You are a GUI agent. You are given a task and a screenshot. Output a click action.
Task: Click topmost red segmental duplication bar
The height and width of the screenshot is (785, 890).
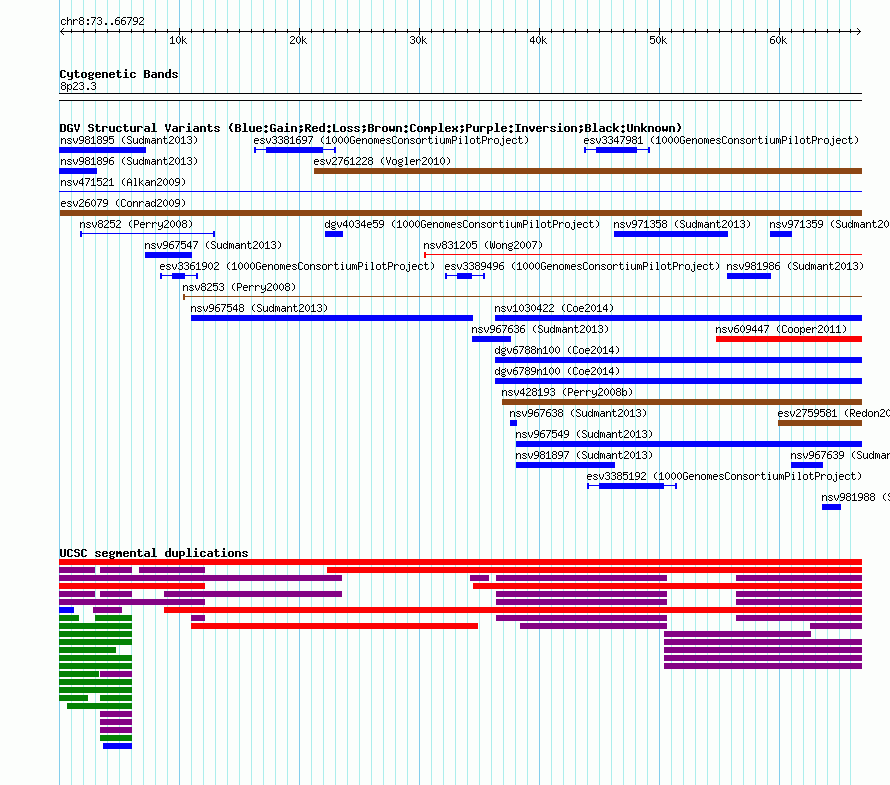pos(461,562)
